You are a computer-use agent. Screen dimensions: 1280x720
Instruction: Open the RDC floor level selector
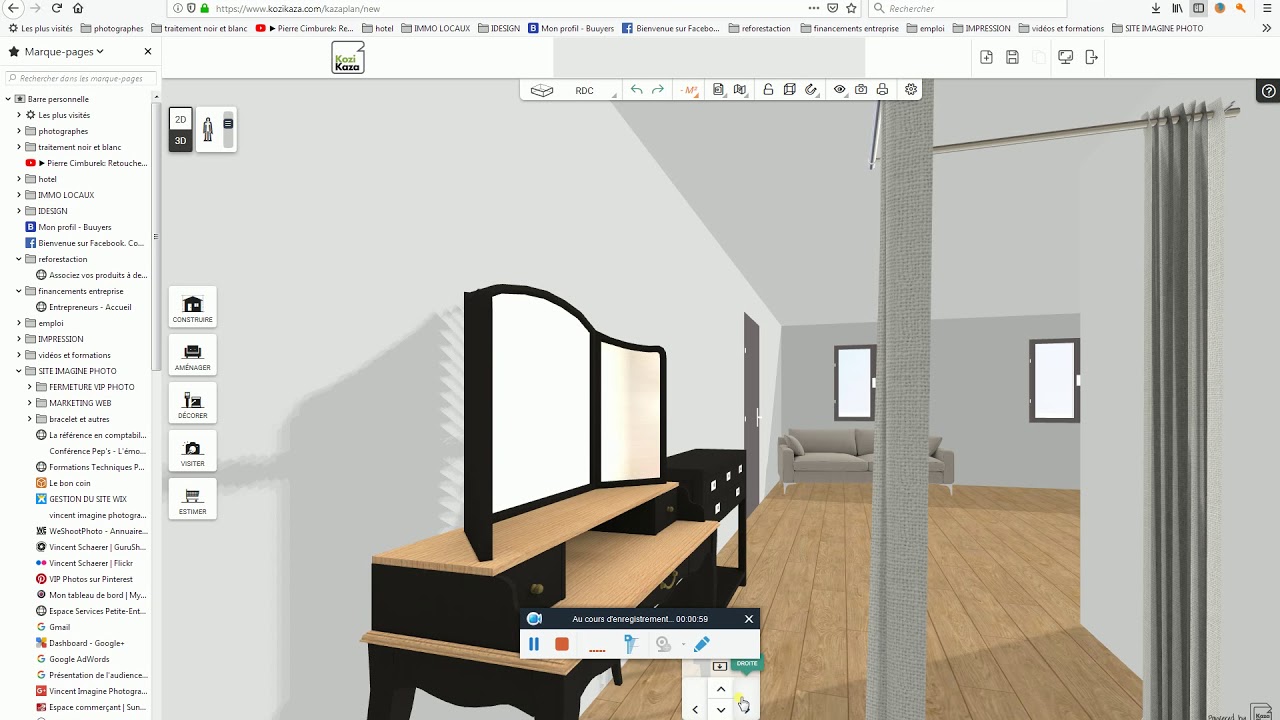point(584,91)
